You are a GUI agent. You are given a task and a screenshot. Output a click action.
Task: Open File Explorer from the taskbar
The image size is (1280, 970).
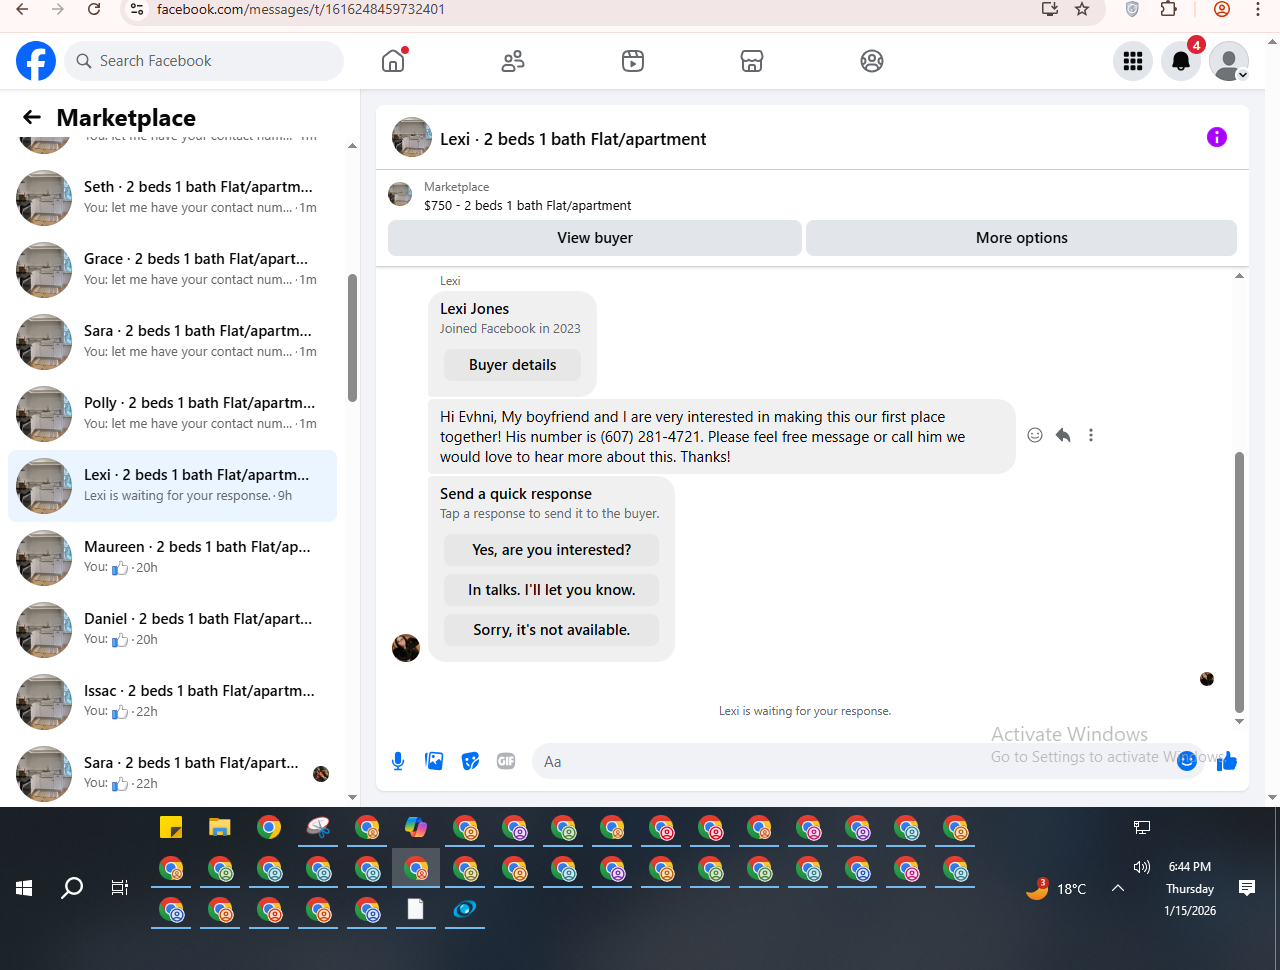click(x=220, y=827)
